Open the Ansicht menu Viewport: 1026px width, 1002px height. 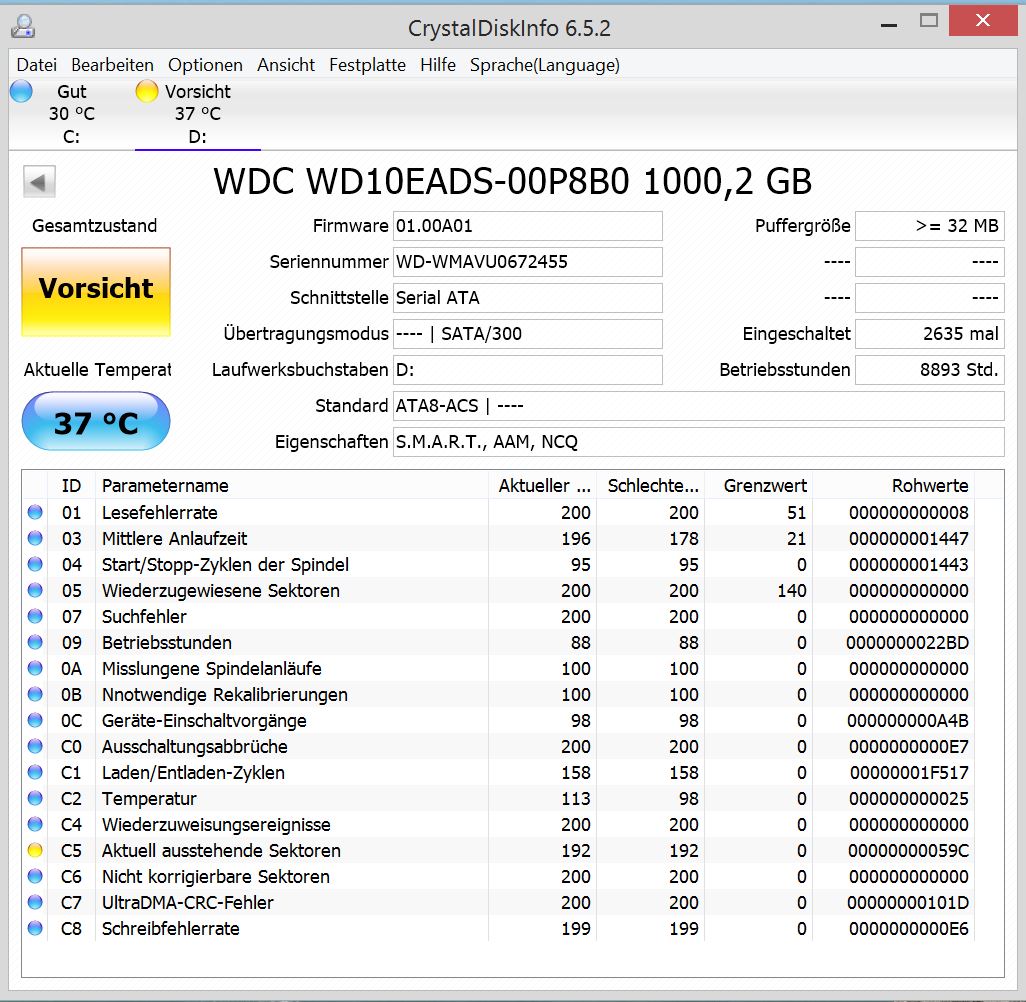(x=286, y=65)
